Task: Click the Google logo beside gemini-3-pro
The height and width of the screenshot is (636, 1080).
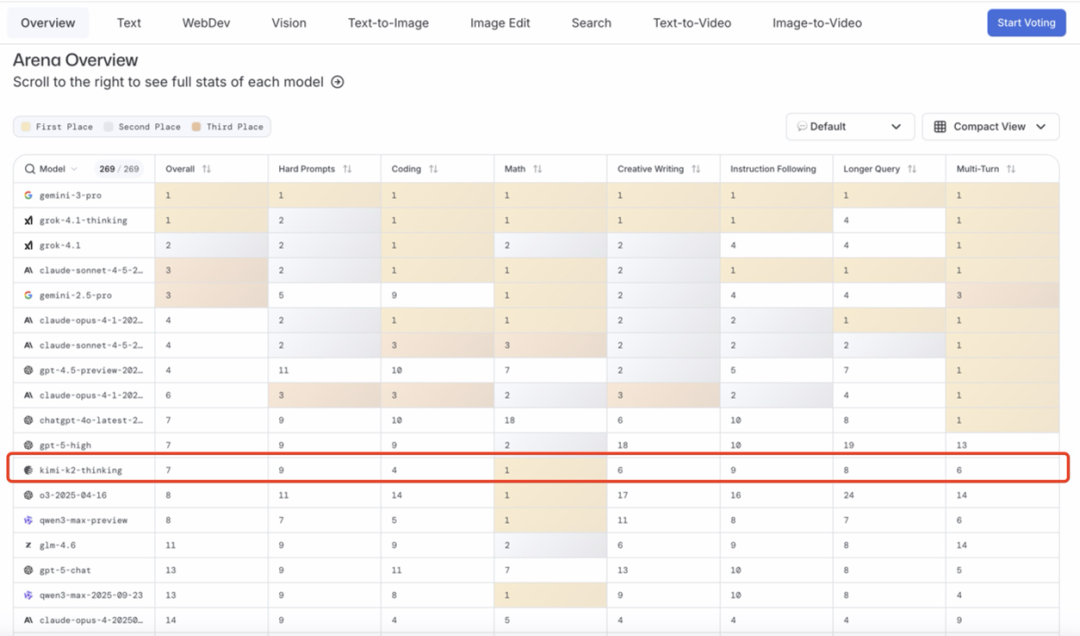Action: point(28,195)
